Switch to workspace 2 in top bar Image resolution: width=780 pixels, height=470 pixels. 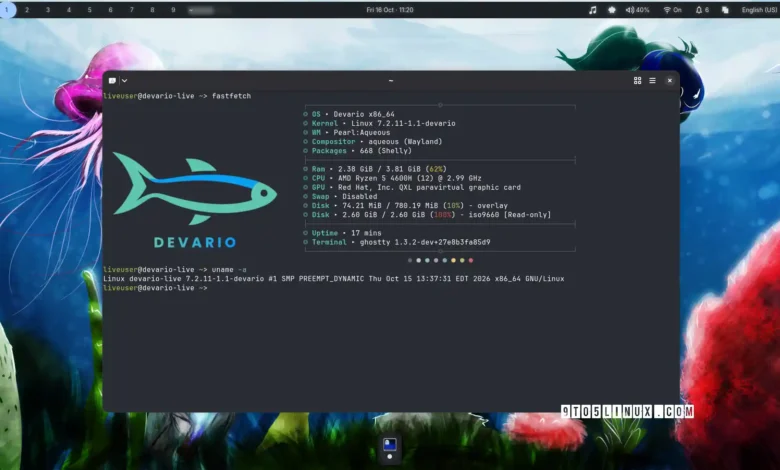[27, 9]
